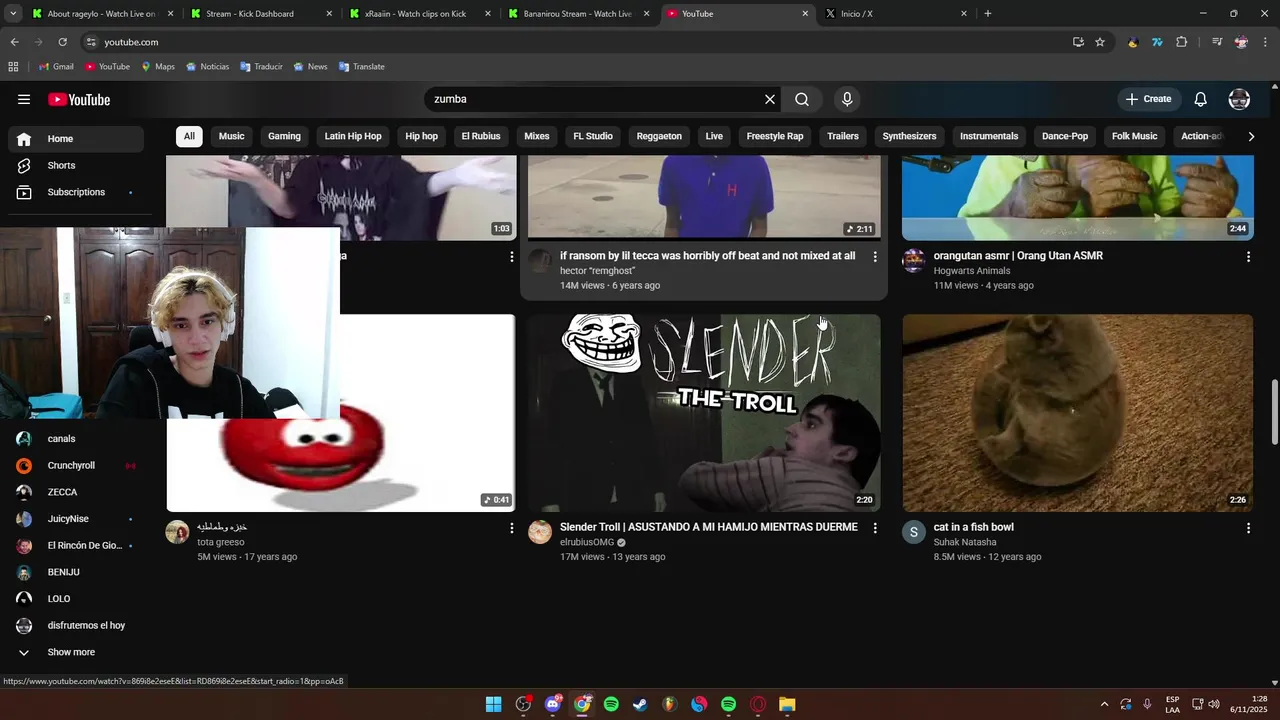Open the Maps bookmark

click(x=158, y=67)
